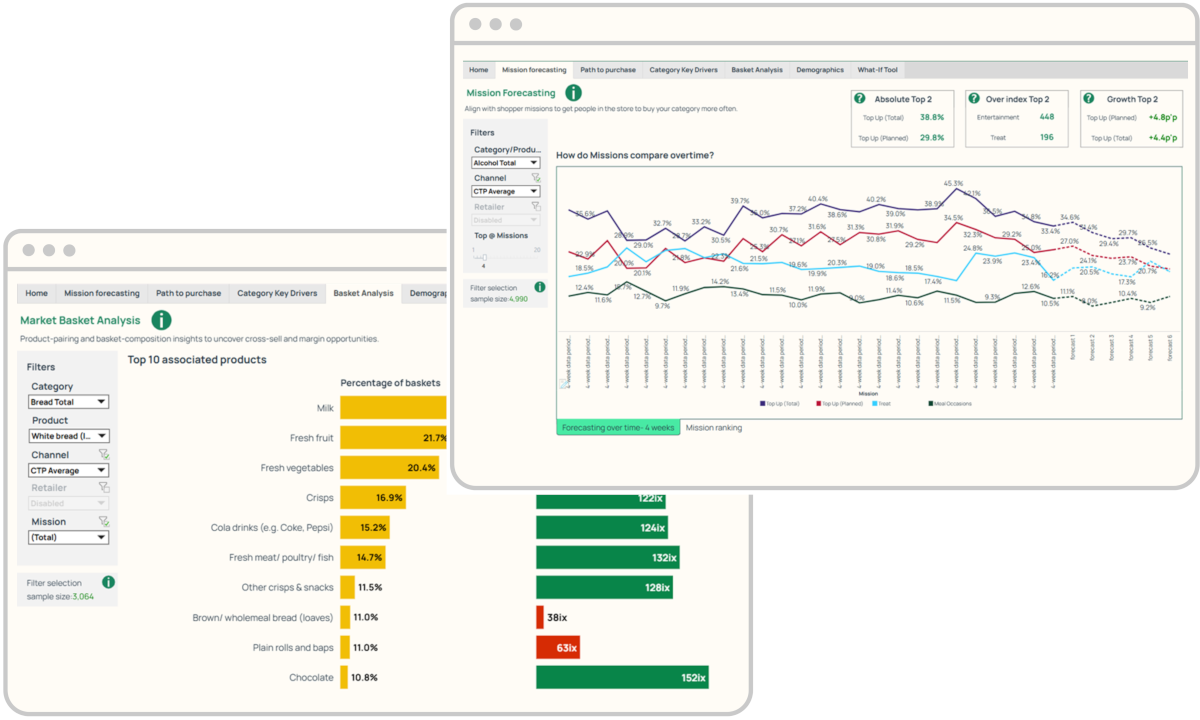Open the Category dropdown showing Bread Total
This screenshot has height=720, width=1200.
click(67, 401)
